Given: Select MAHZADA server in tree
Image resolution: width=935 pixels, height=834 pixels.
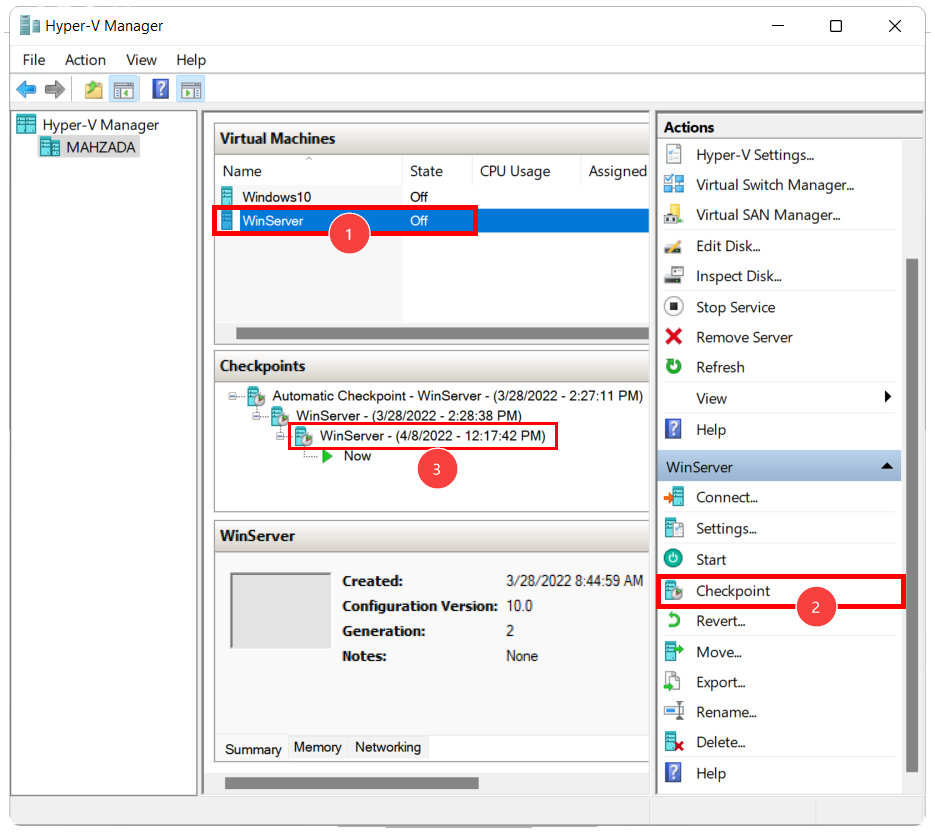Looking at the screenshot, I should (100, 147).
